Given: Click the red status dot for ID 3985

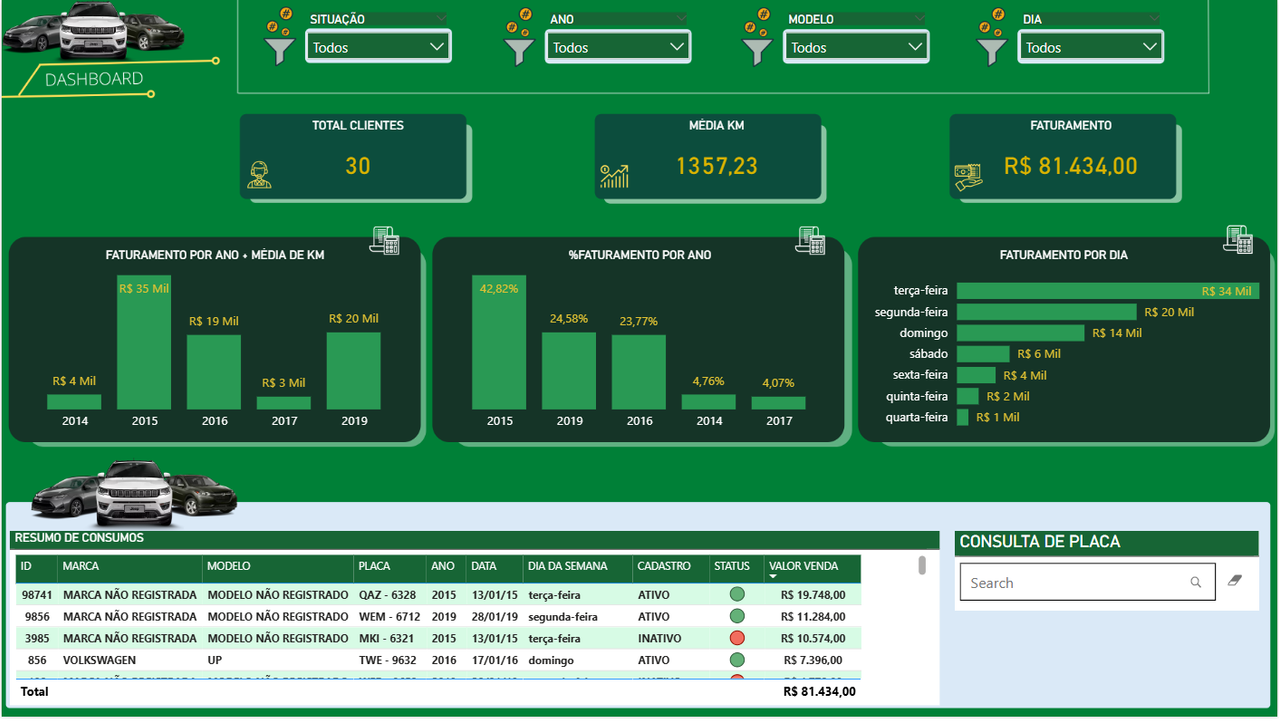Looking at the screenshot, I should [x=737, y=638].
